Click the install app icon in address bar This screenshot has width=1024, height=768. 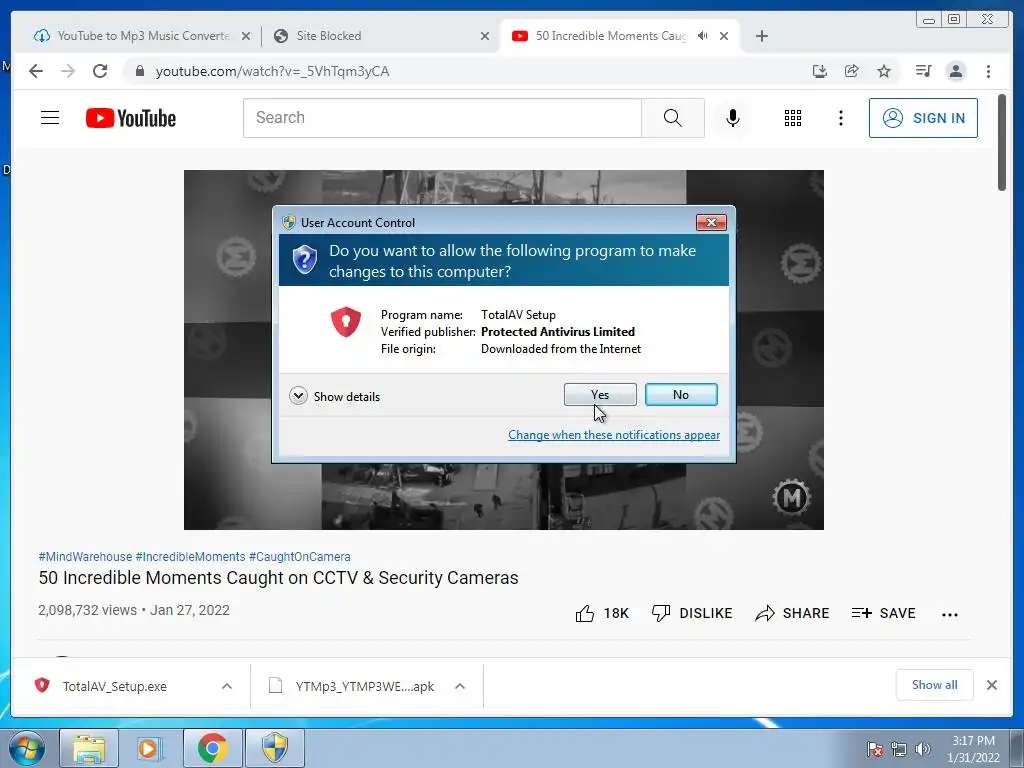820,71
